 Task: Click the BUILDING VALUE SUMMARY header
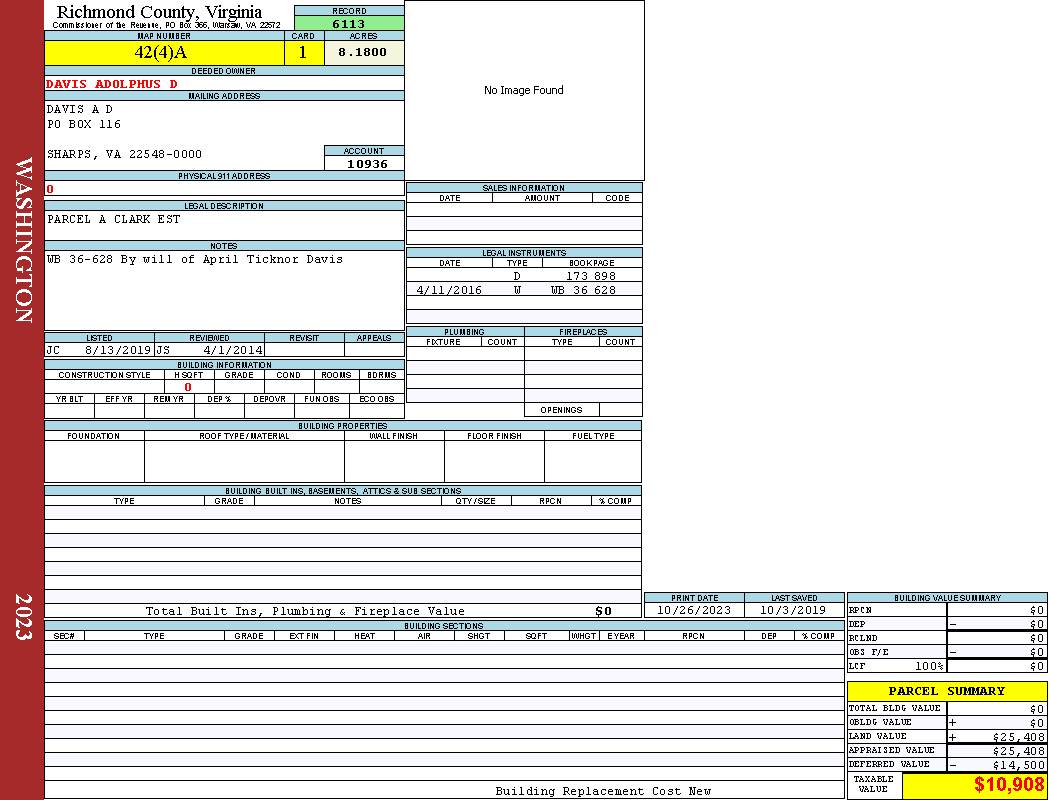point(947,597)
